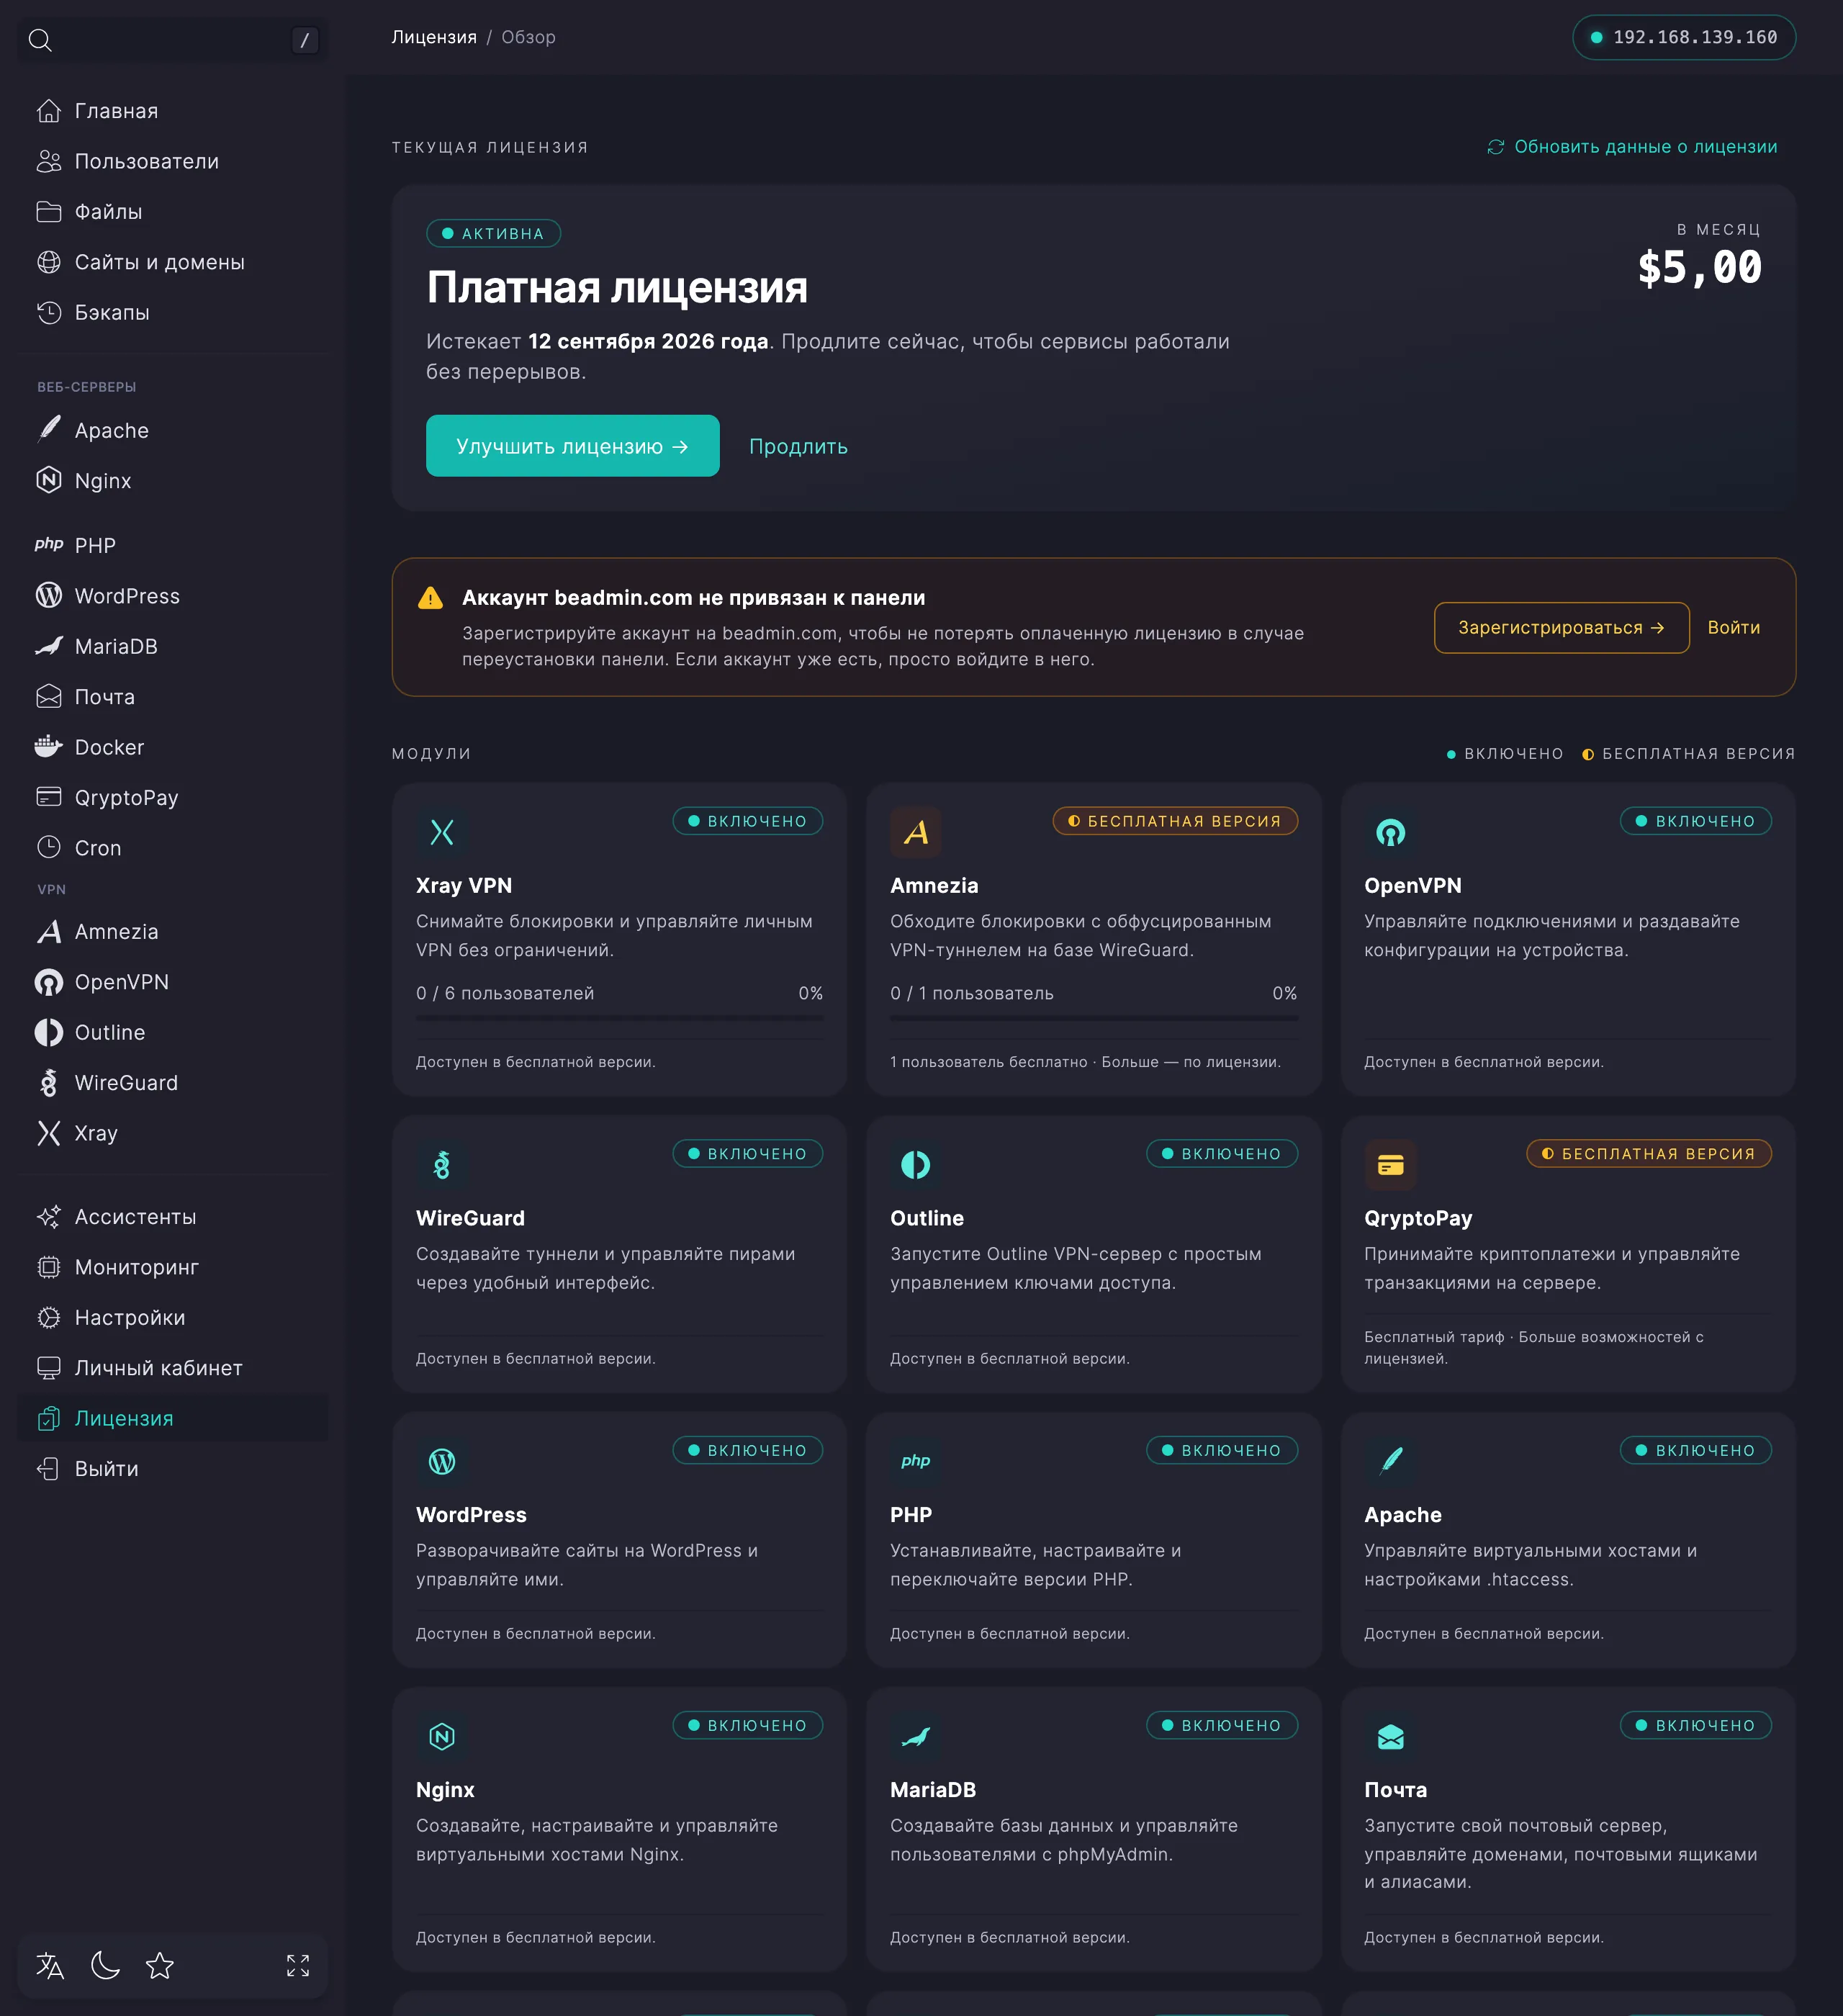This screenshot has height=2016, width=1843.
Task: Open the Xray VPN module icon
Action: click(x=442, y=832)
